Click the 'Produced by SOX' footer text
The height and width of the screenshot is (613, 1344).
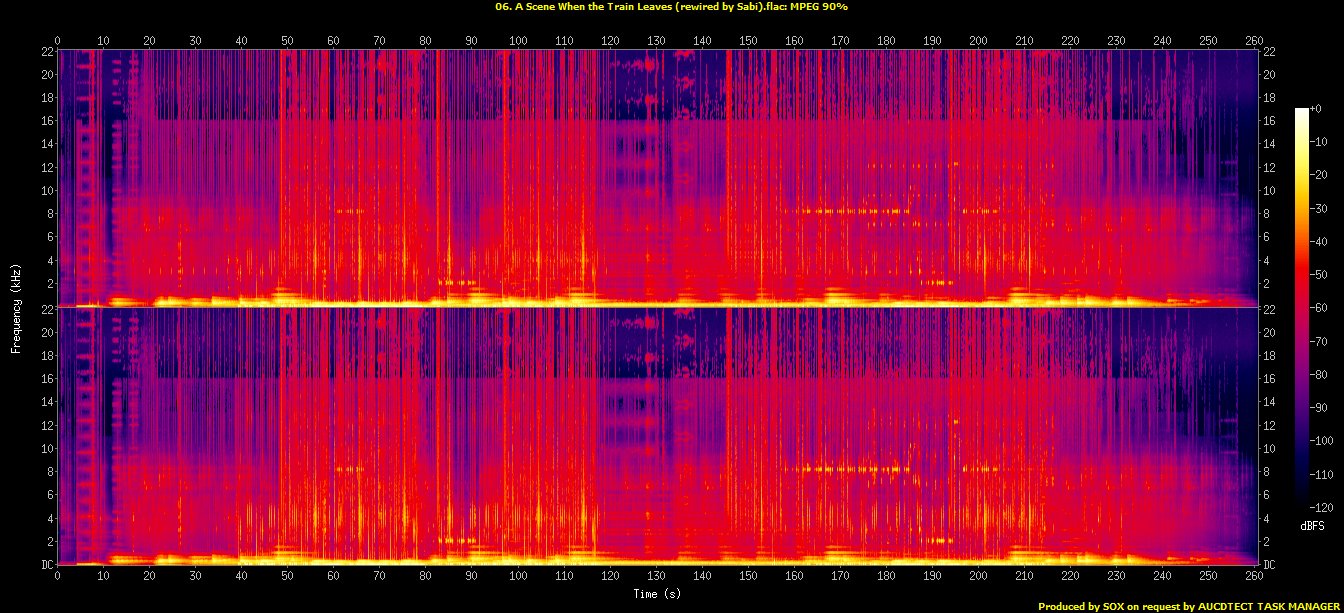coord(1190,606)
